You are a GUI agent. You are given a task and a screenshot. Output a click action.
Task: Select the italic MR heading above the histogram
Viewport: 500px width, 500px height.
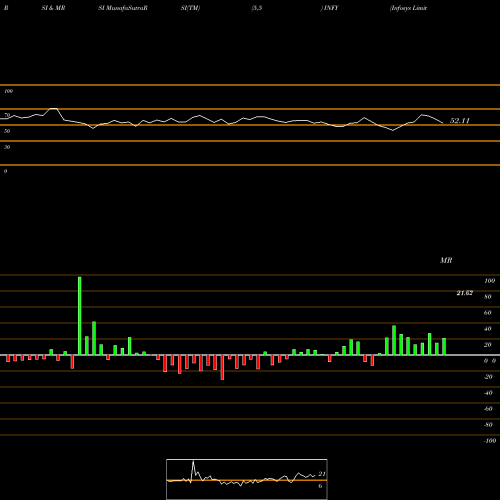(x=446, y=260)
